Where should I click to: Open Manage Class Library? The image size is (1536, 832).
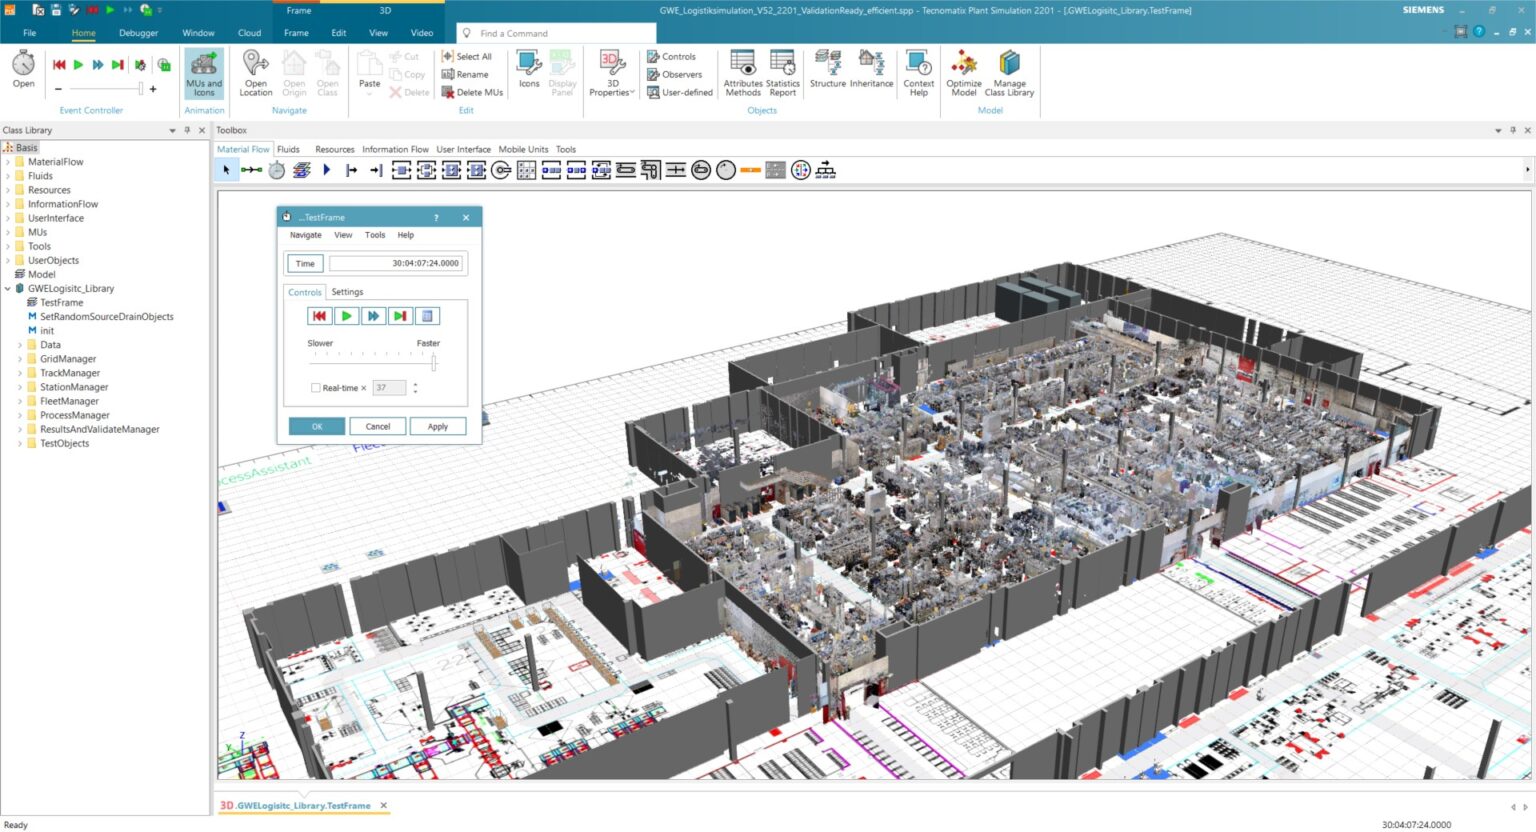(x=1009, y=73)
